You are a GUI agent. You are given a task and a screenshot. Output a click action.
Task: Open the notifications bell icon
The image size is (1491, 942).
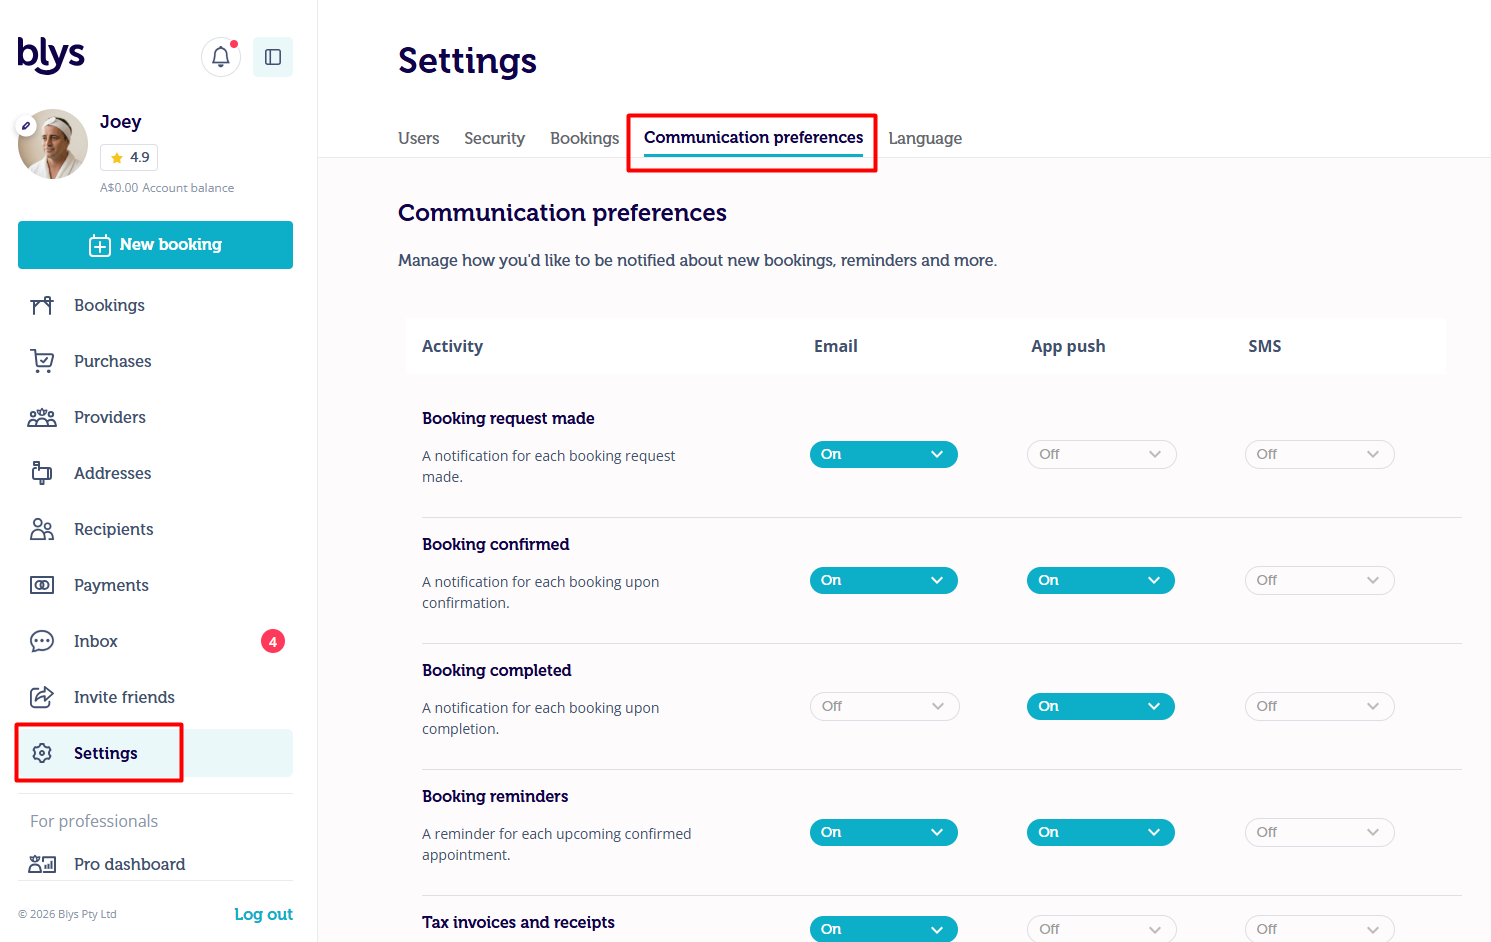[x=221, y=57]
